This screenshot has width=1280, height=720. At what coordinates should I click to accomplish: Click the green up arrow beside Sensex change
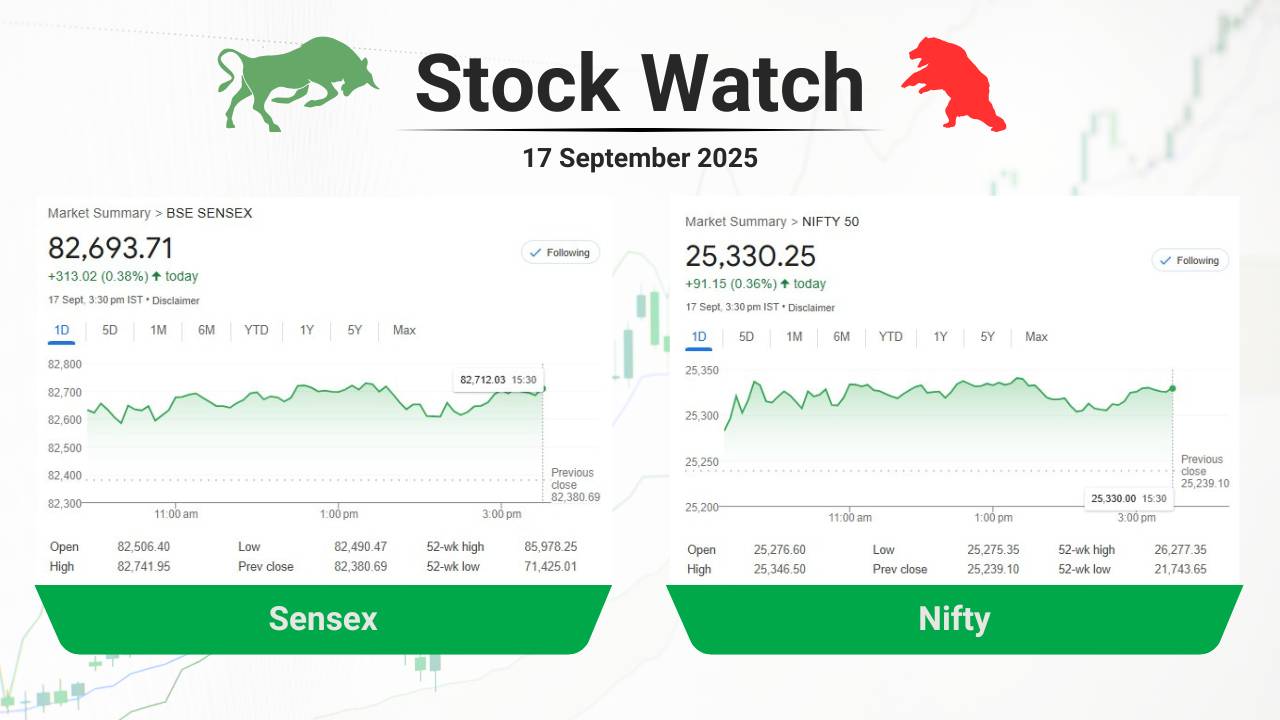point(157,276)
